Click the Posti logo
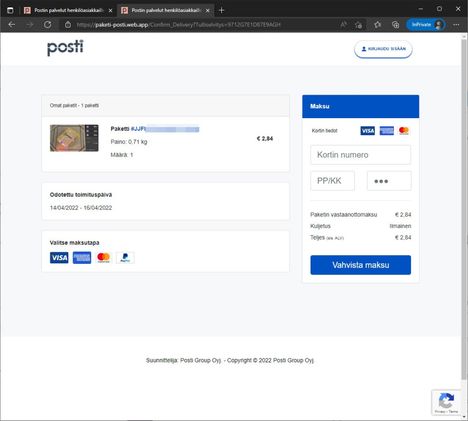Image resolution: width=468 pixels, height=421 pixels. tap(65, 48)
